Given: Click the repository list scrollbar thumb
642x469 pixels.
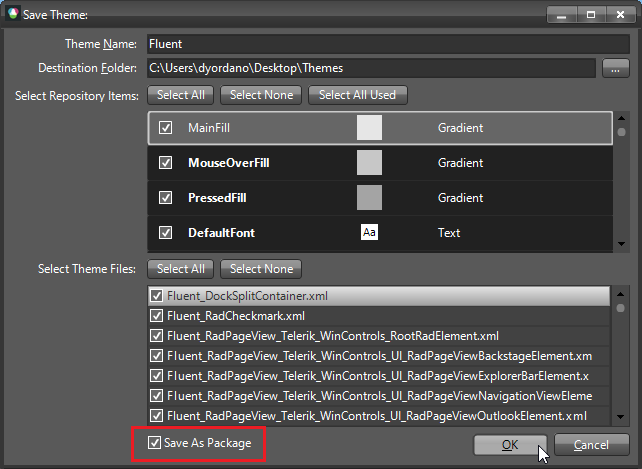Looking at the screenshot, I should pyautogui.click(x=622, y=132).
